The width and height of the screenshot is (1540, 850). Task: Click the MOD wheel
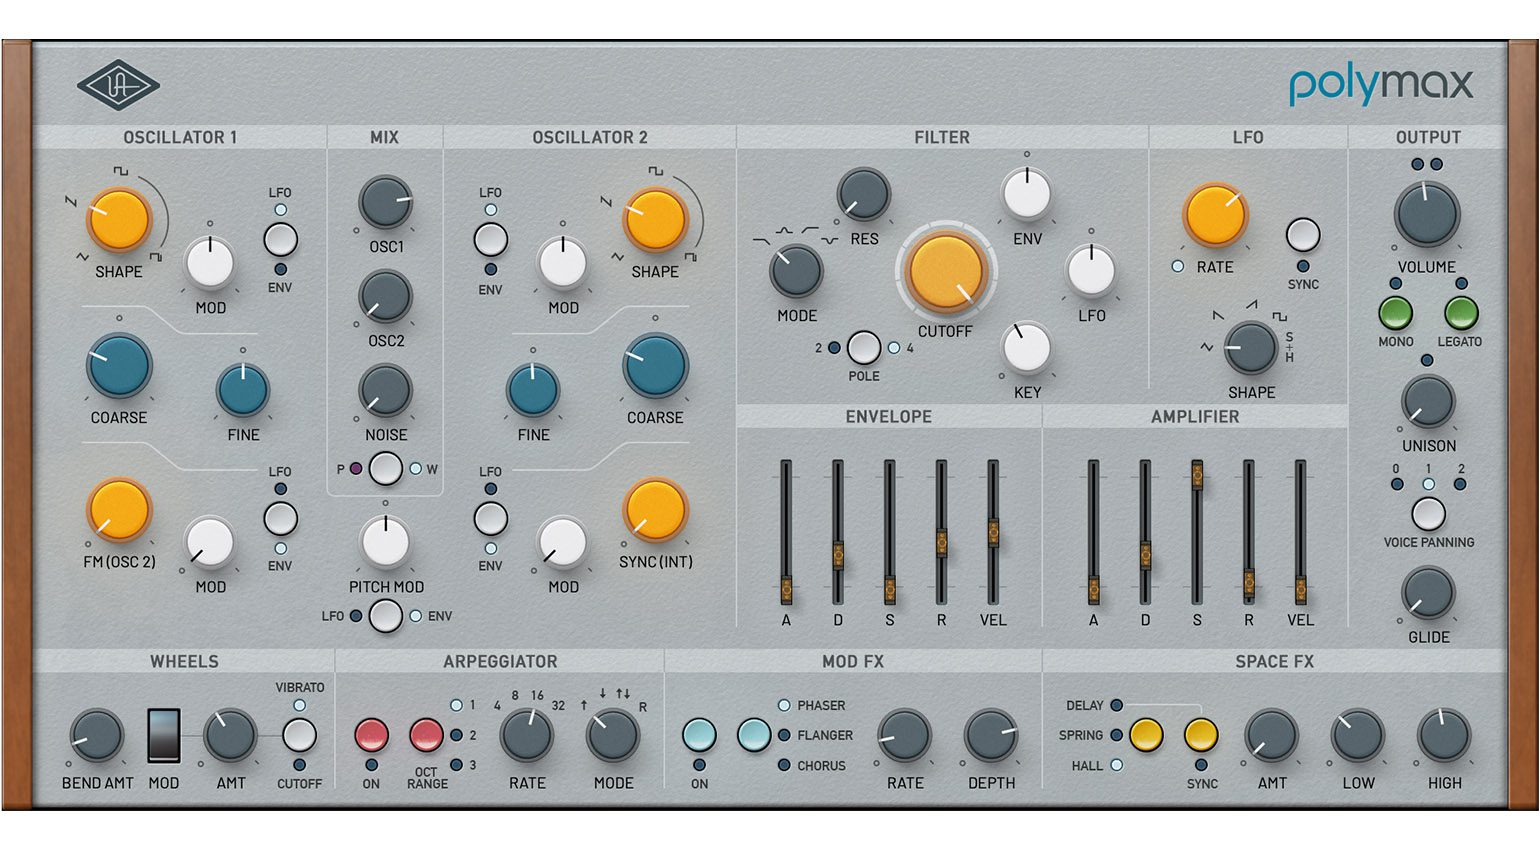tap(164, 736)
